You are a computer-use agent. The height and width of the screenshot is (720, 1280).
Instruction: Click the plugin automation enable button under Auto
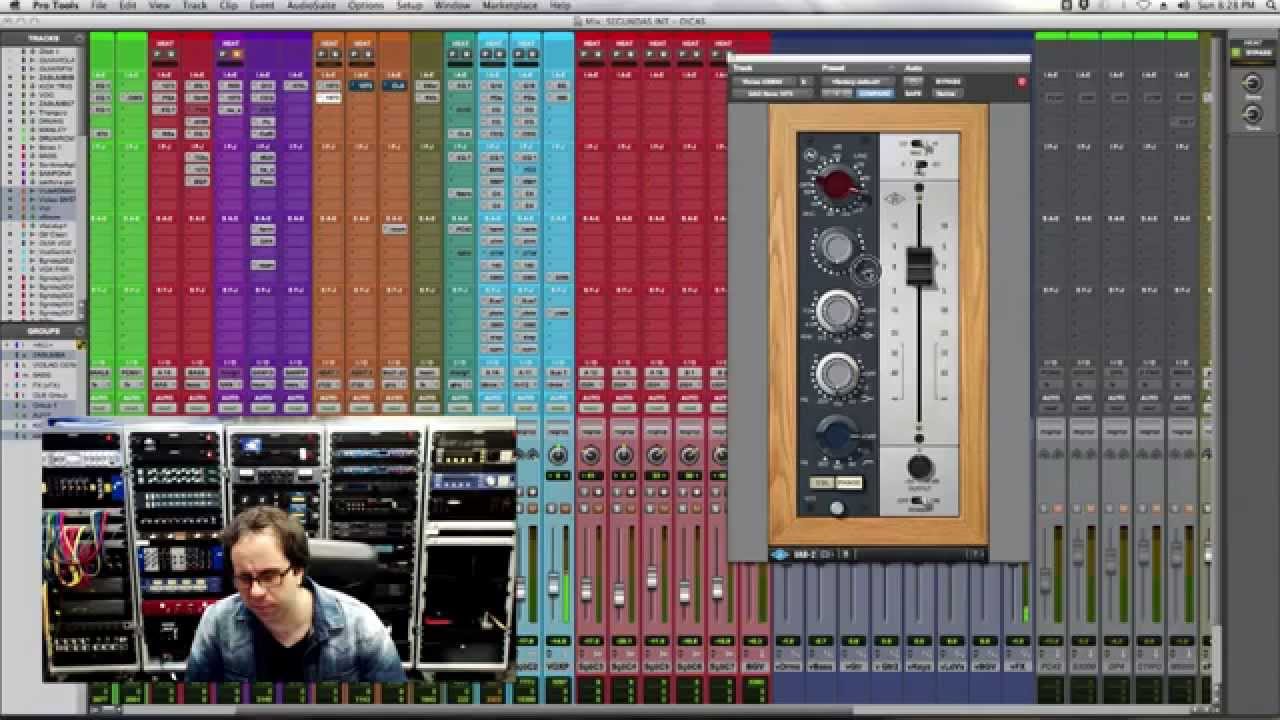point(912,81)
